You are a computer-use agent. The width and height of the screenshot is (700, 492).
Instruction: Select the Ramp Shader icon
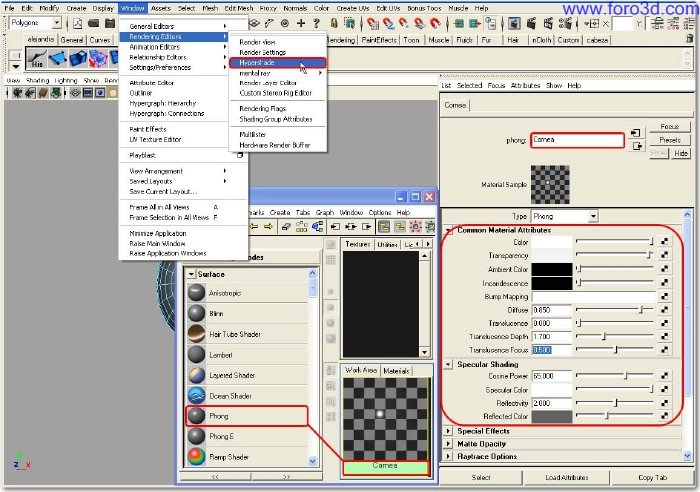tap(196, 457)
